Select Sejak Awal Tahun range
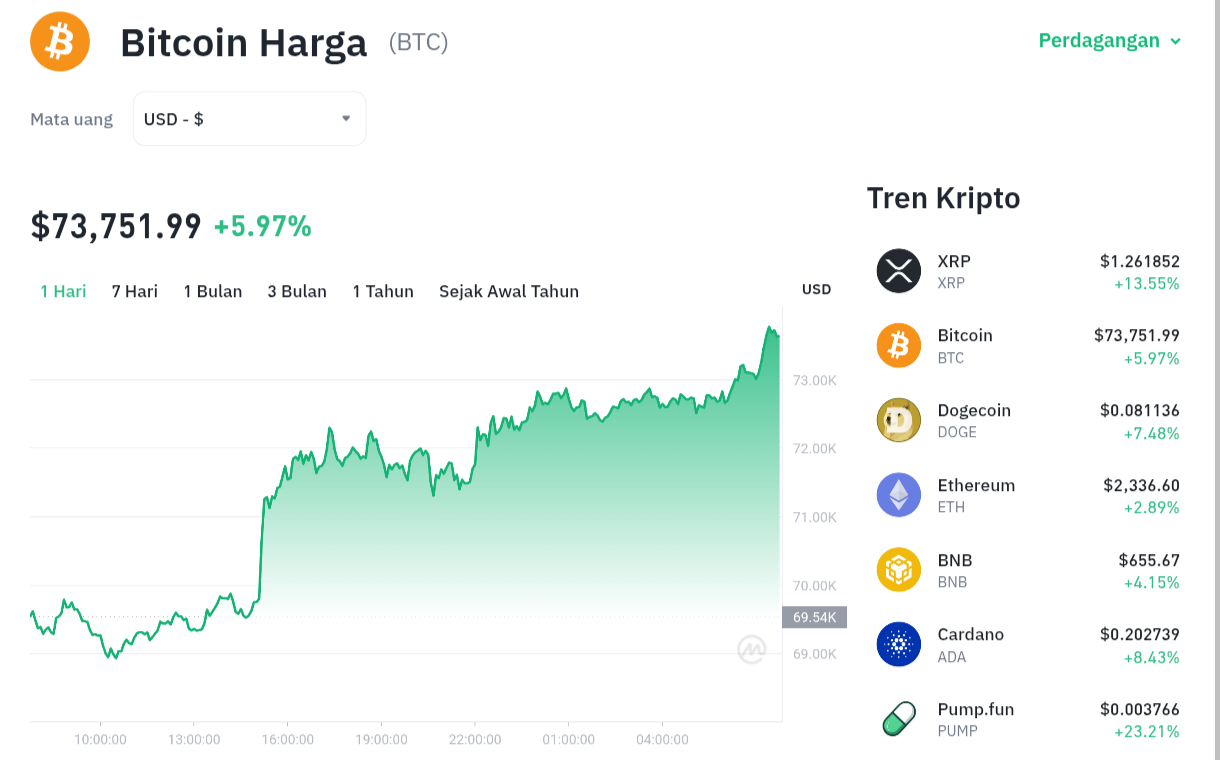 coord(509,291)
